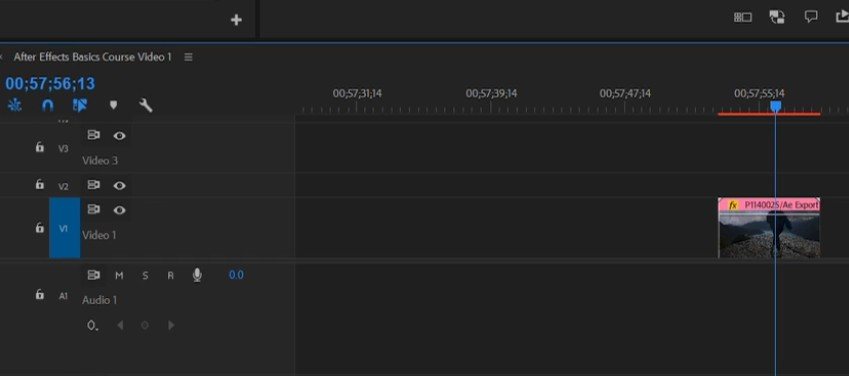
Task: Hide V2 track output eye
Action: 119,185
